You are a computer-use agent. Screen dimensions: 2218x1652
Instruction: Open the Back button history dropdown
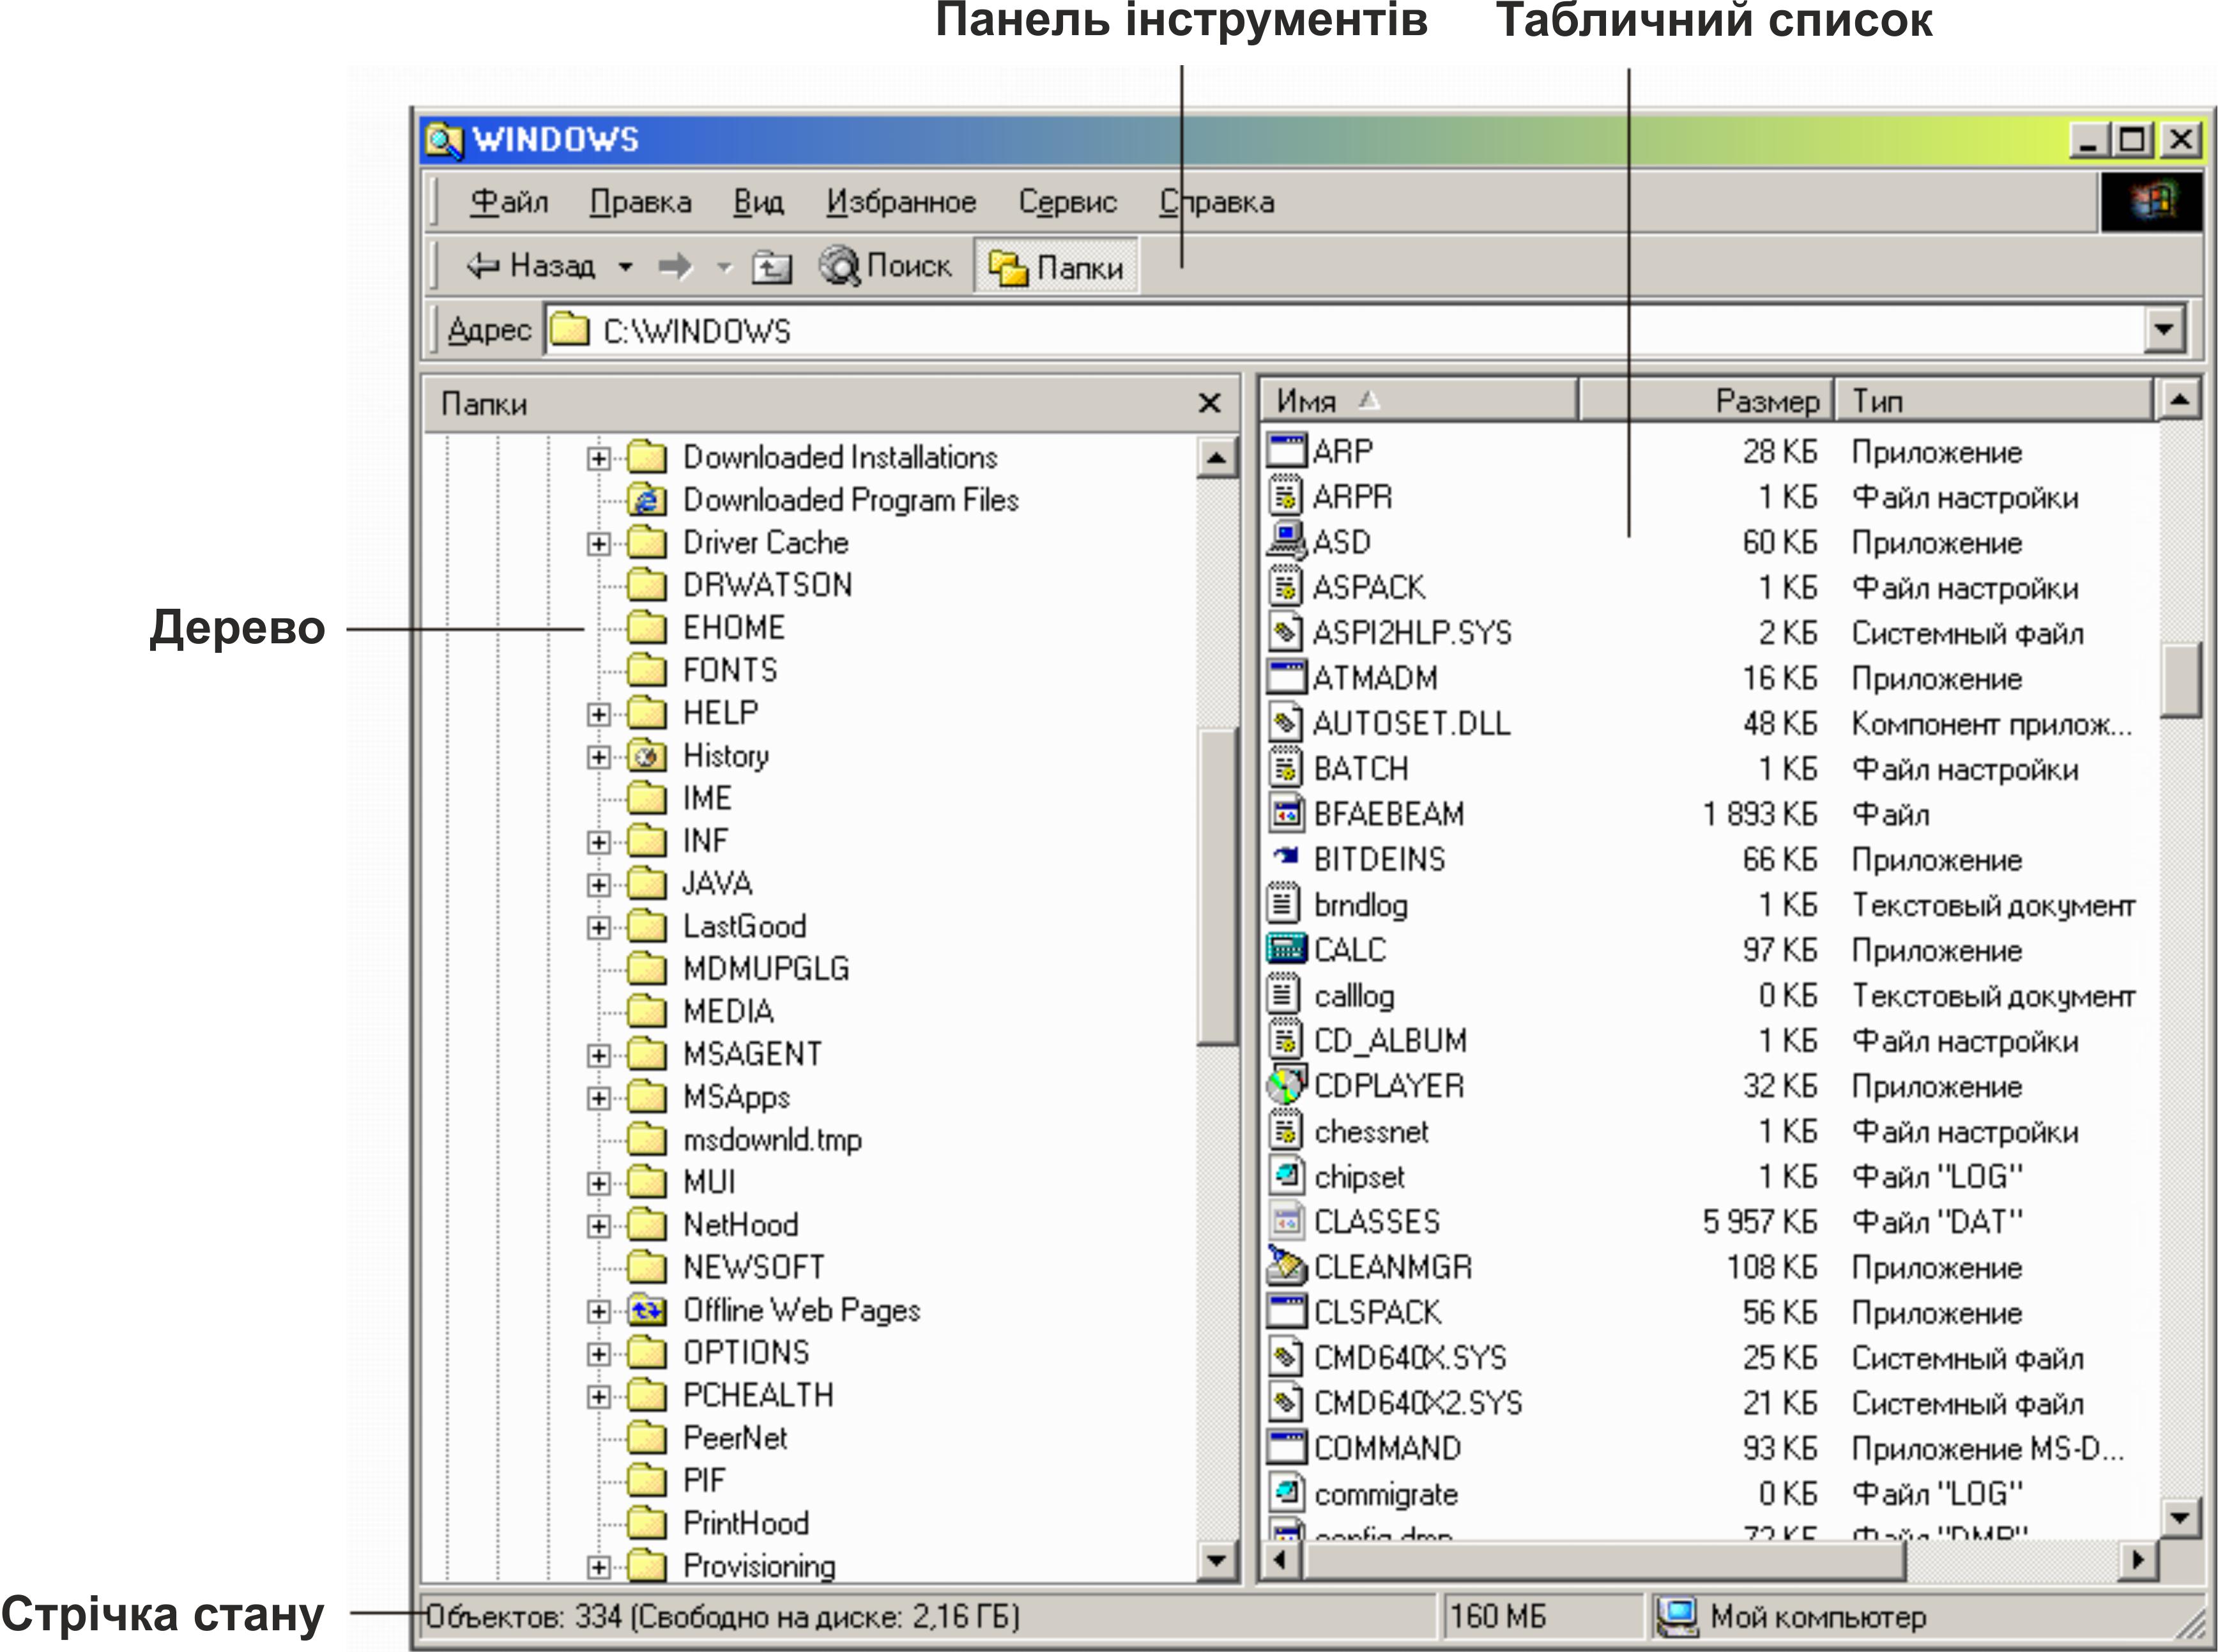click(626, 267)
